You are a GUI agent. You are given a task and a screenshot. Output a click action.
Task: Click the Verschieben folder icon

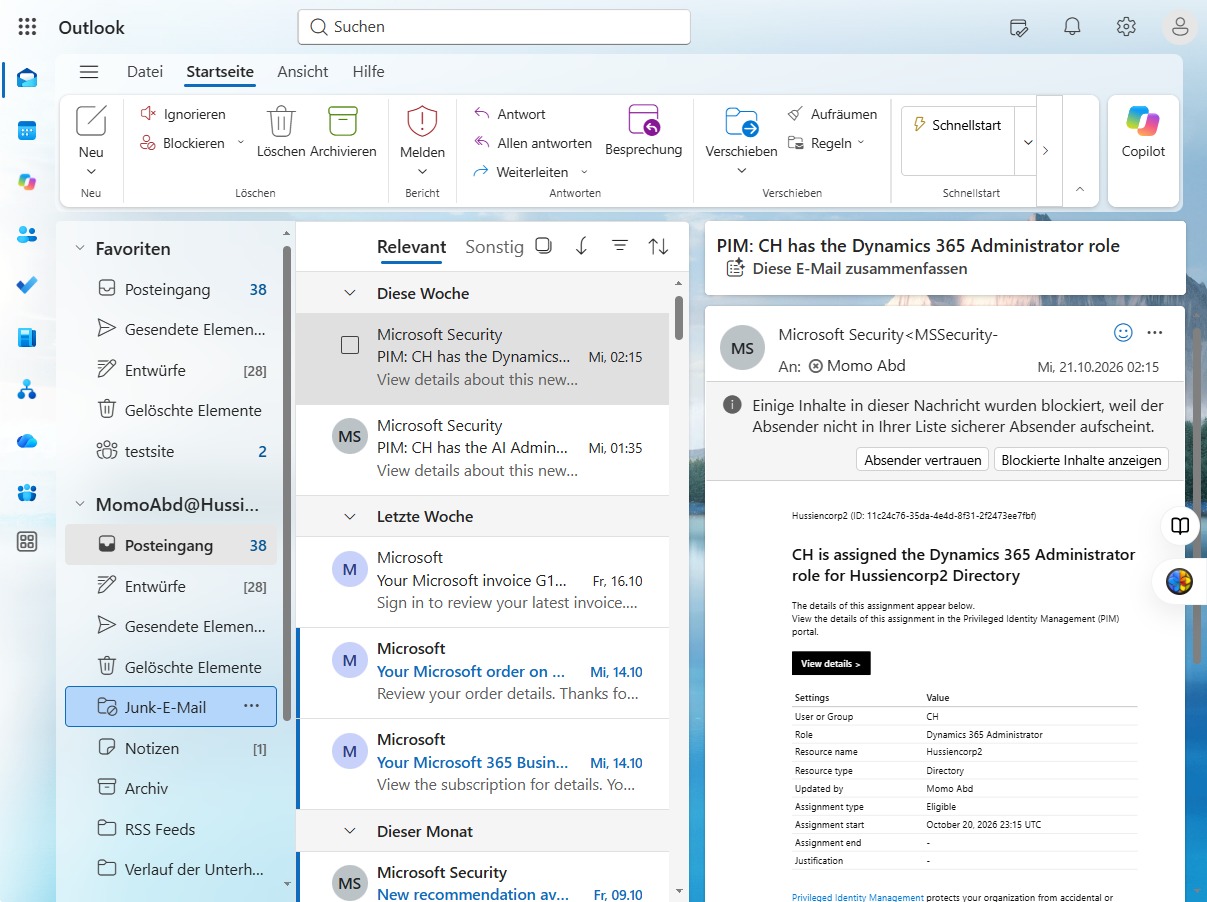[741, 121]
